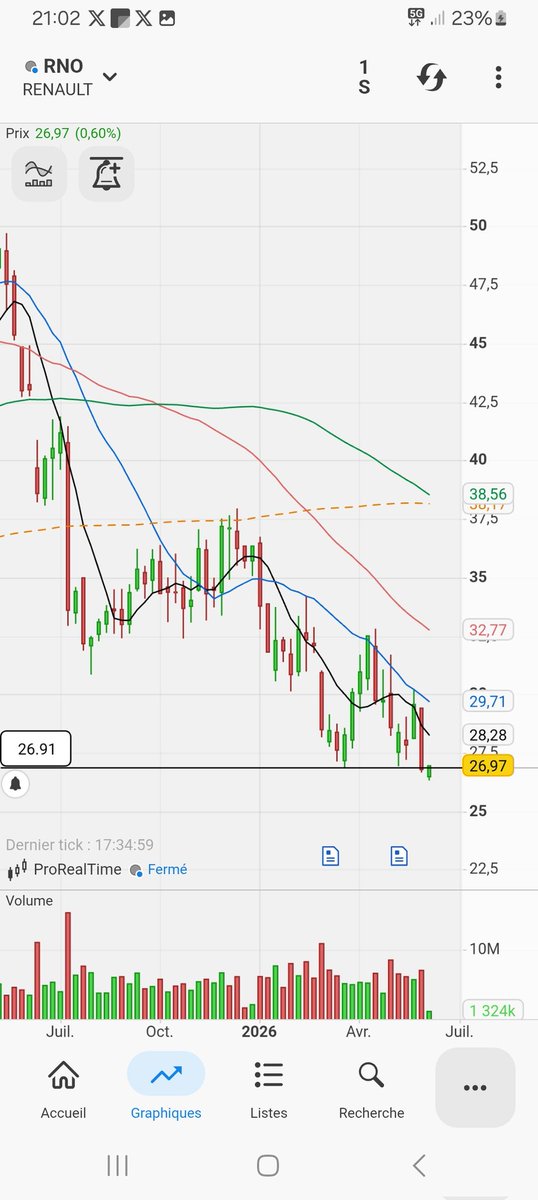Open the more options ellipsis button

point(475,1088)
